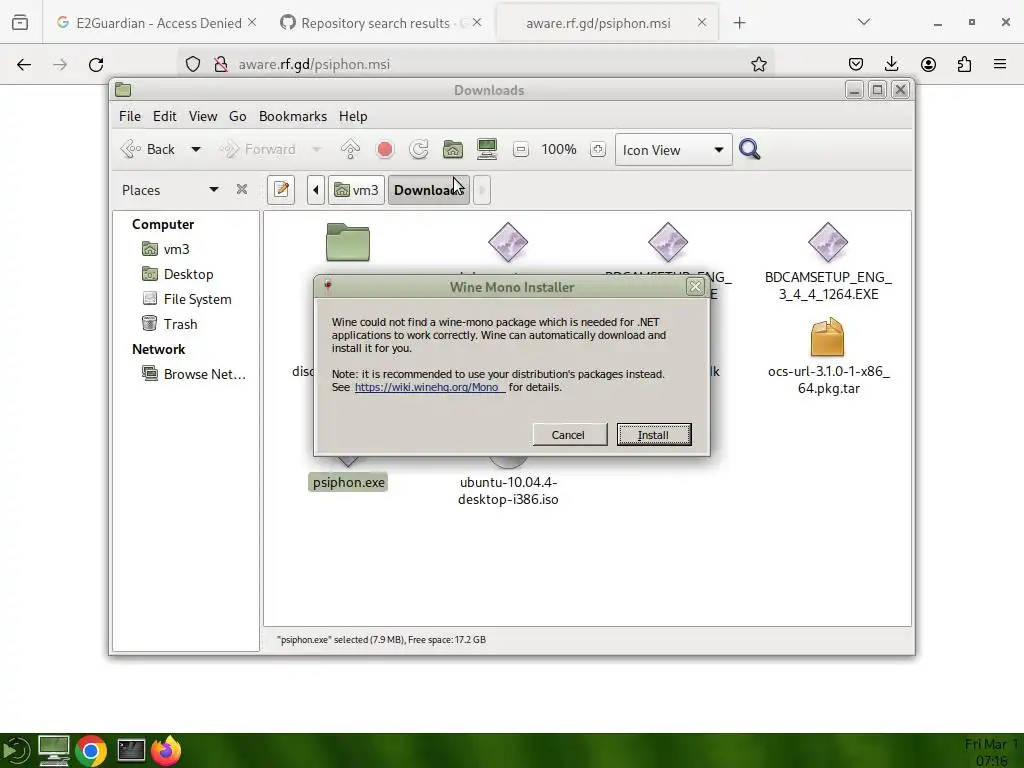The height and width of the screenshot is (768, 1024).
Task: Open the Edit menu
Action: (x=165, y=116)
